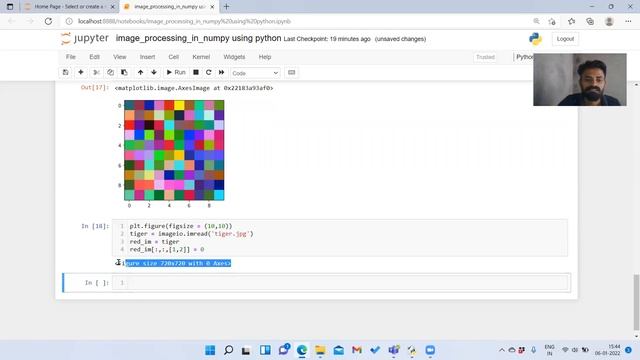
Task: Restart kernel and run all fast-forward icon
Action: (x=222, y=72)
